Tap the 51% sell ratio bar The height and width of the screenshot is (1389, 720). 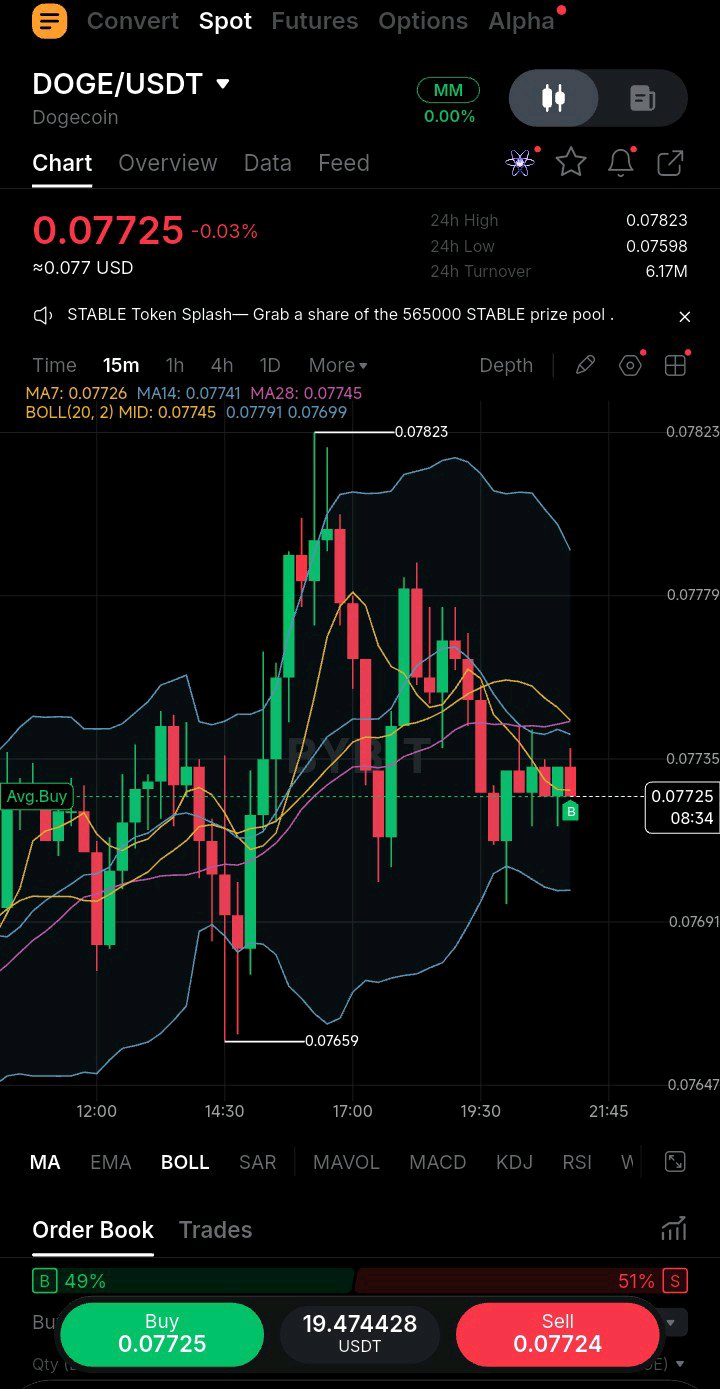[x=522, y=1281]
